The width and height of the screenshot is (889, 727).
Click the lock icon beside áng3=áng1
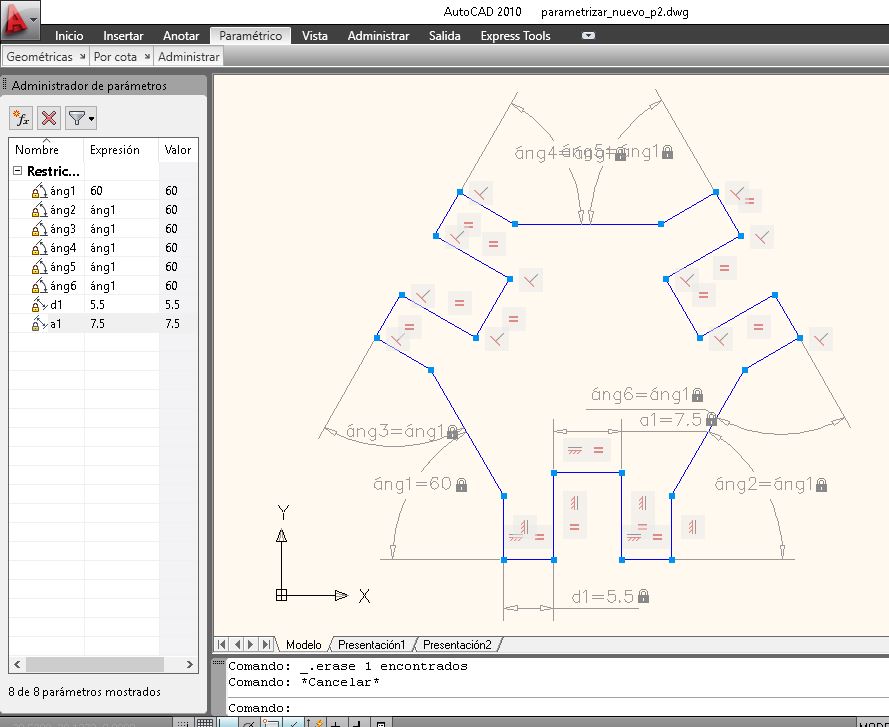[x=452, y=433]
